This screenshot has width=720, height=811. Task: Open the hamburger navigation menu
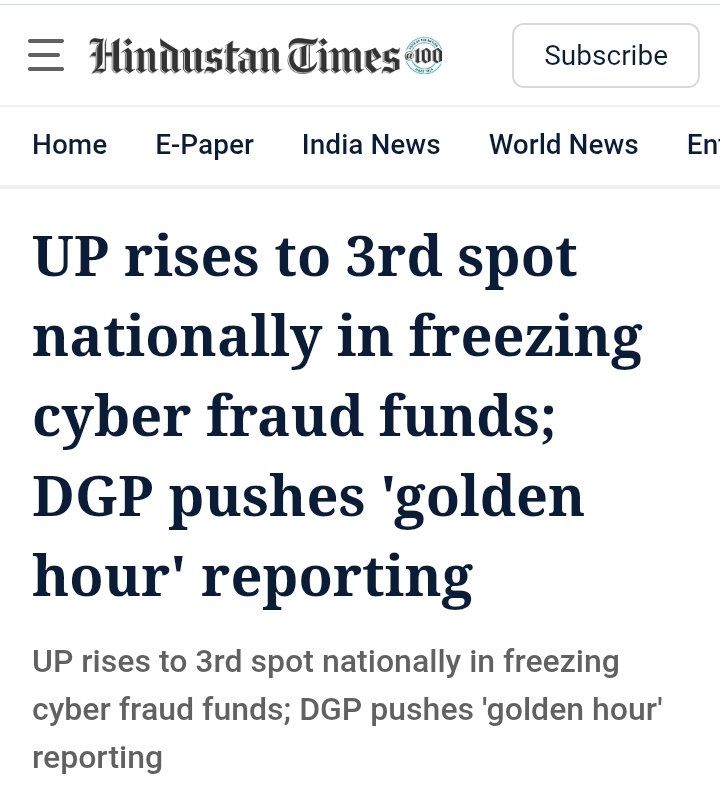coord(46,55)
